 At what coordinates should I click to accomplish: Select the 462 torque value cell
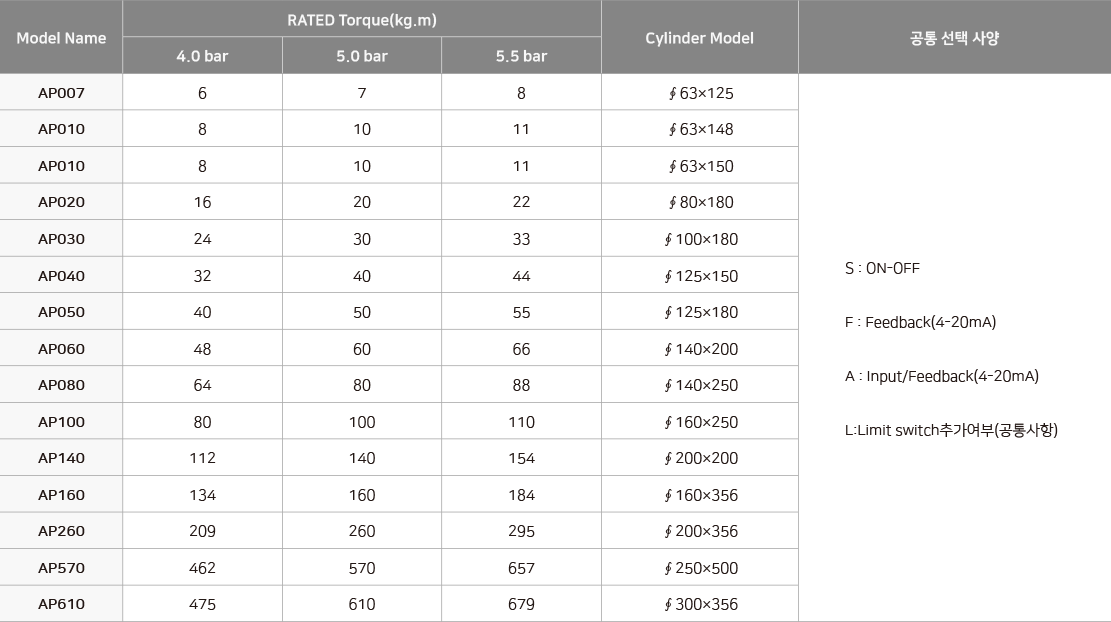pos(202,568)
